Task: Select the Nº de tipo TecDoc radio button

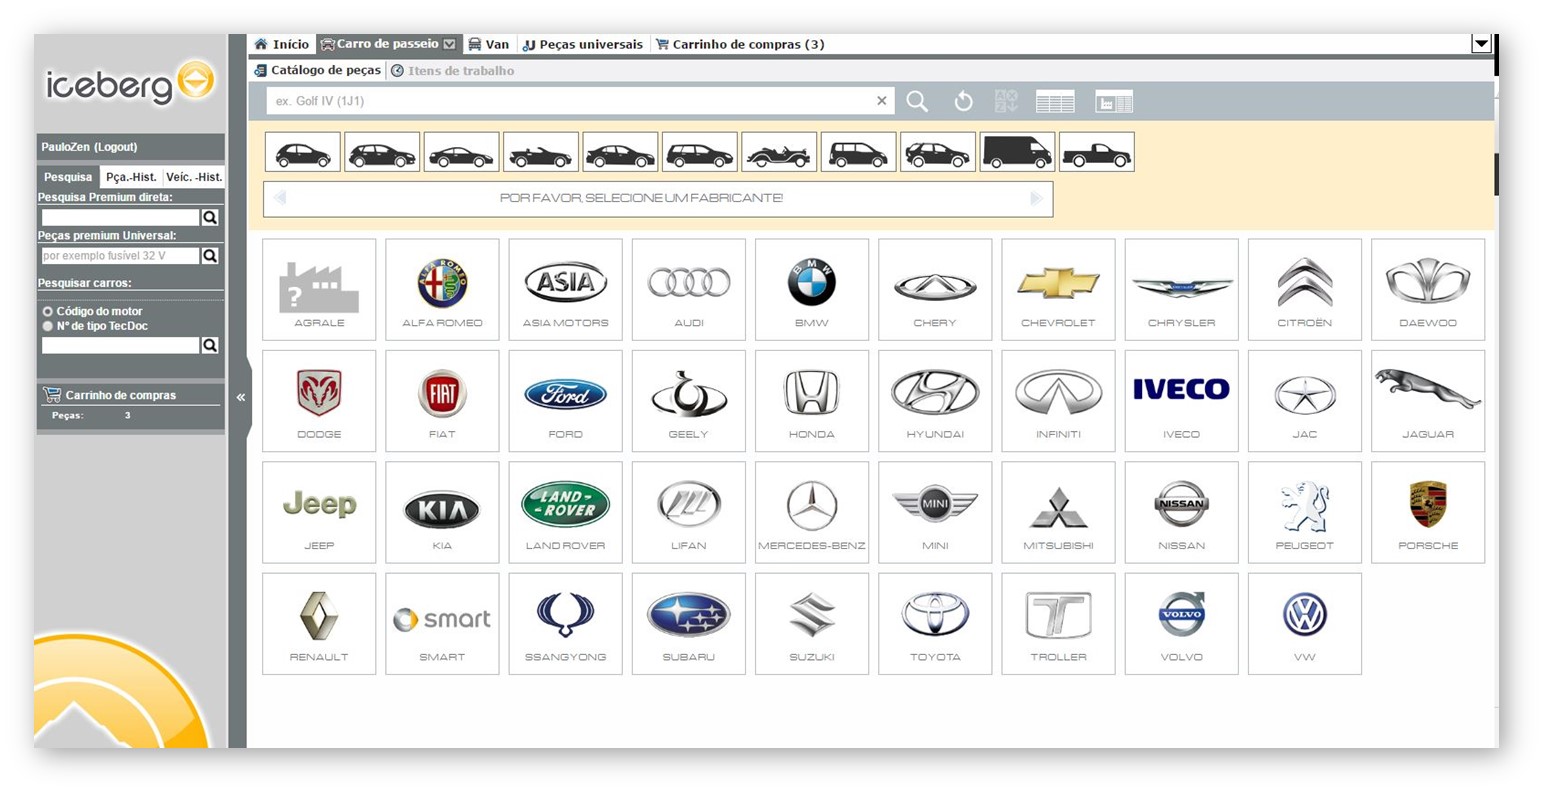Action: point(47,326)
